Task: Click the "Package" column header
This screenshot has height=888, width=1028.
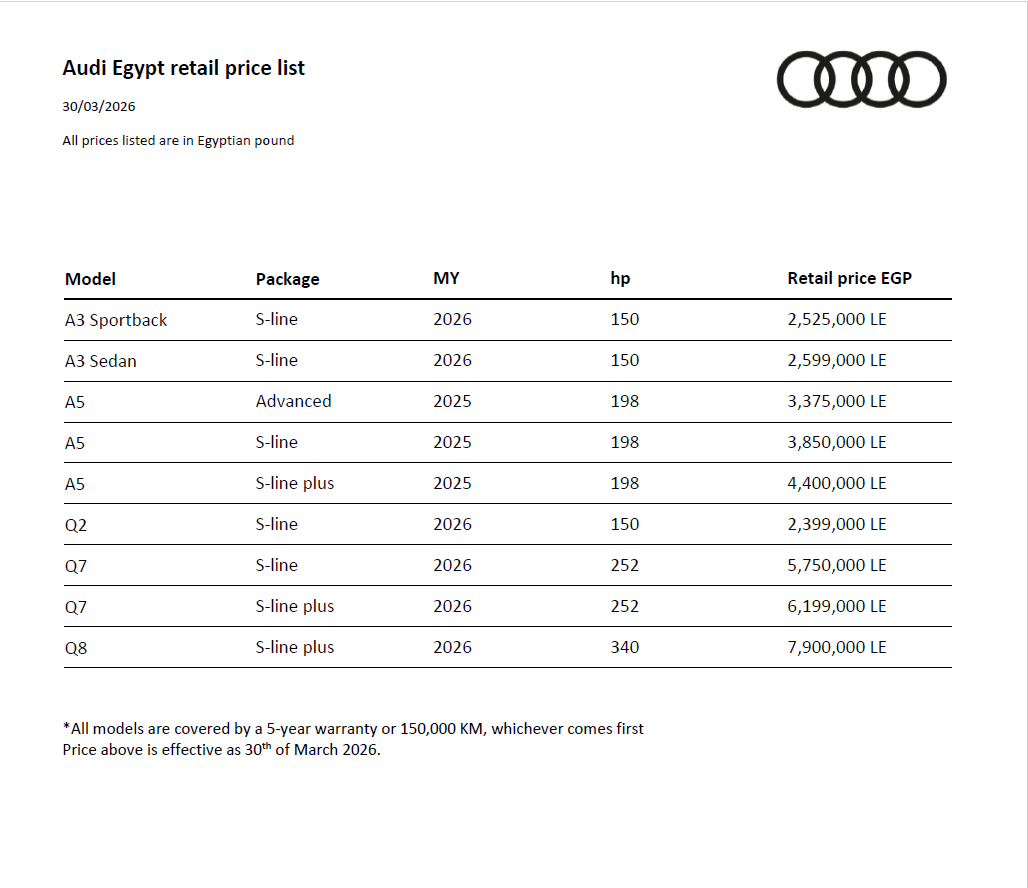Action: coord(287,279)
